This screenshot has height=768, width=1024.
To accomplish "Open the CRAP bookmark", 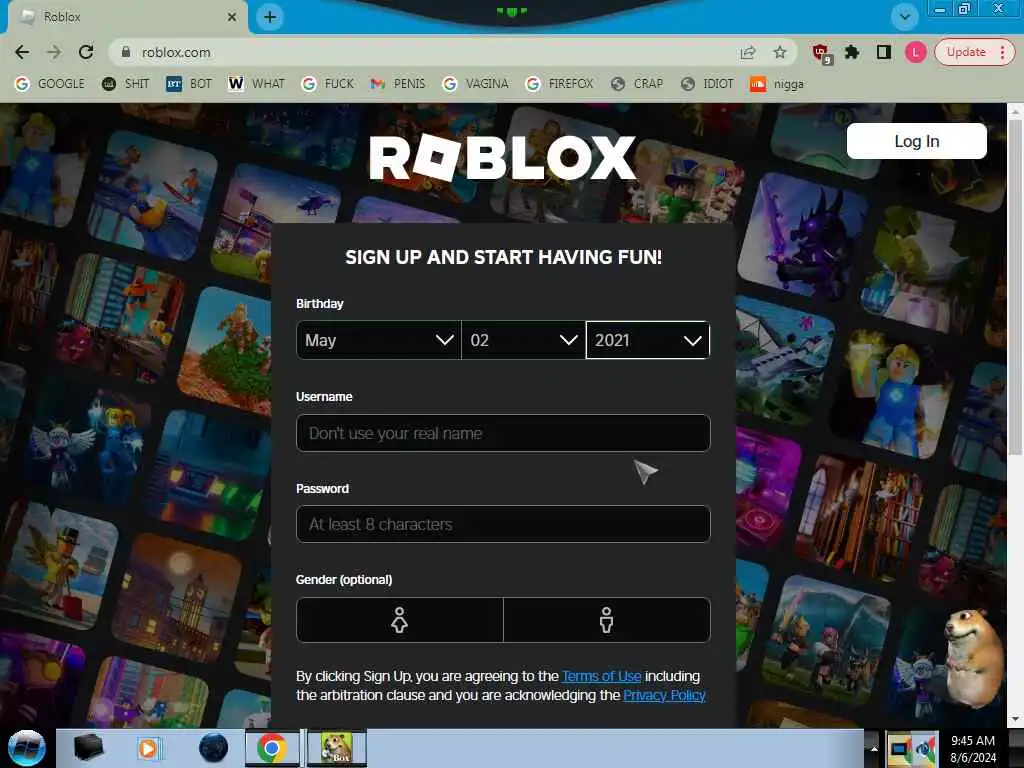I will point(637,84).
